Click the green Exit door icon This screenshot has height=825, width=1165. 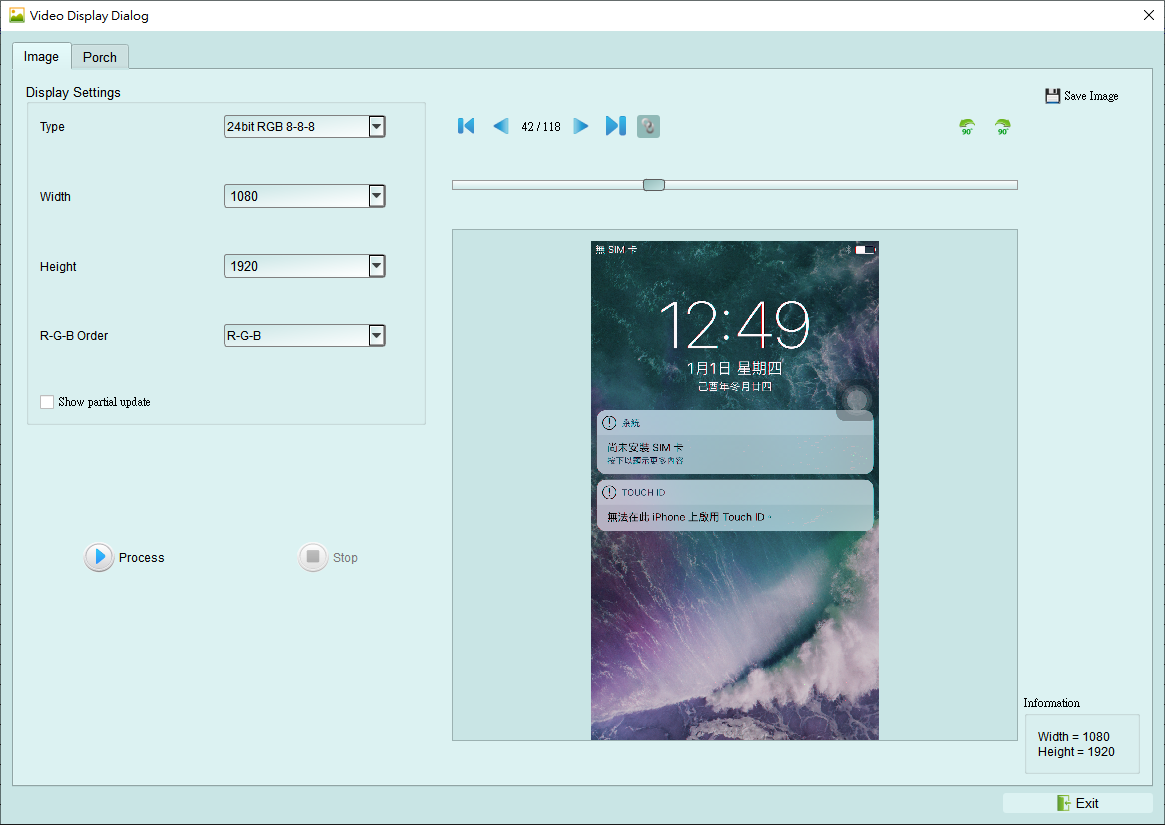1063,803
